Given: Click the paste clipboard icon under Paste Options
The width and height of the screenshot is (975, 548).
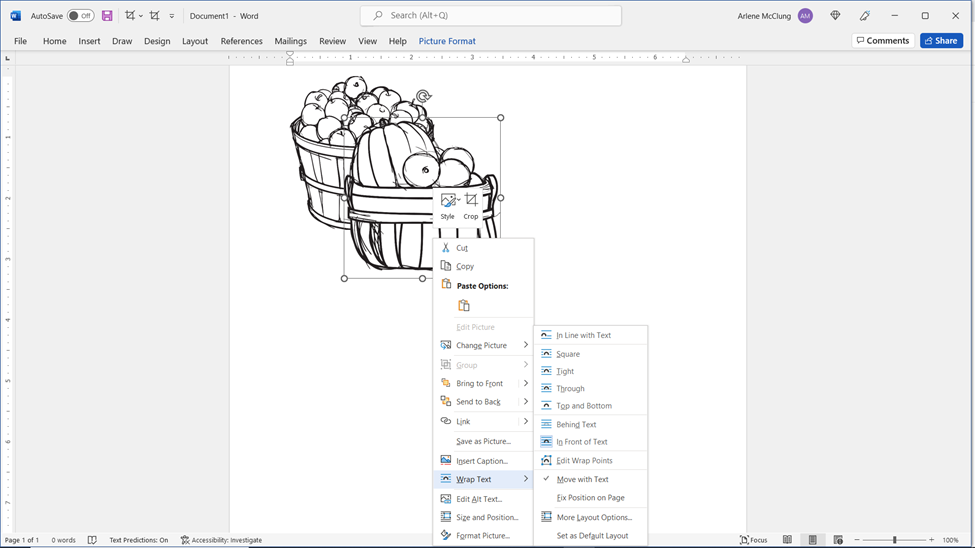Looking at the screenshot, I should coord(464,305).
